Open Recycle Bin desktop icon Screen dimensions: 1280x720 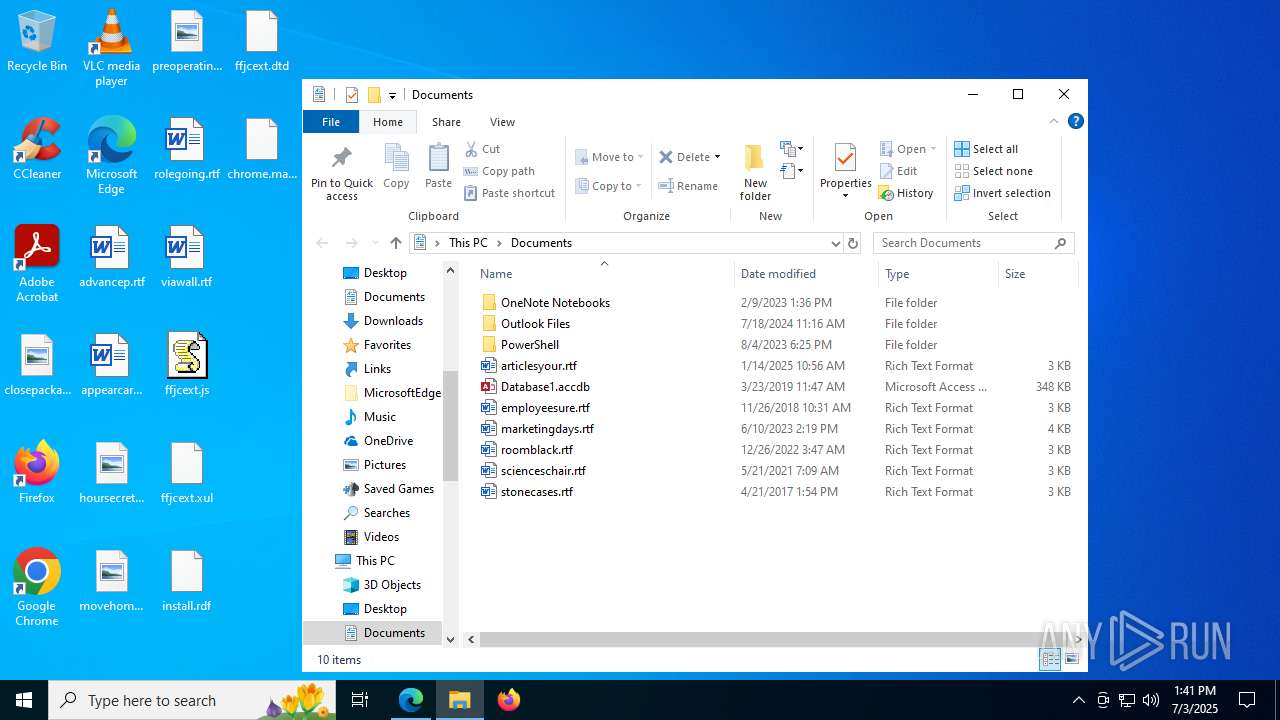[37, 42]
